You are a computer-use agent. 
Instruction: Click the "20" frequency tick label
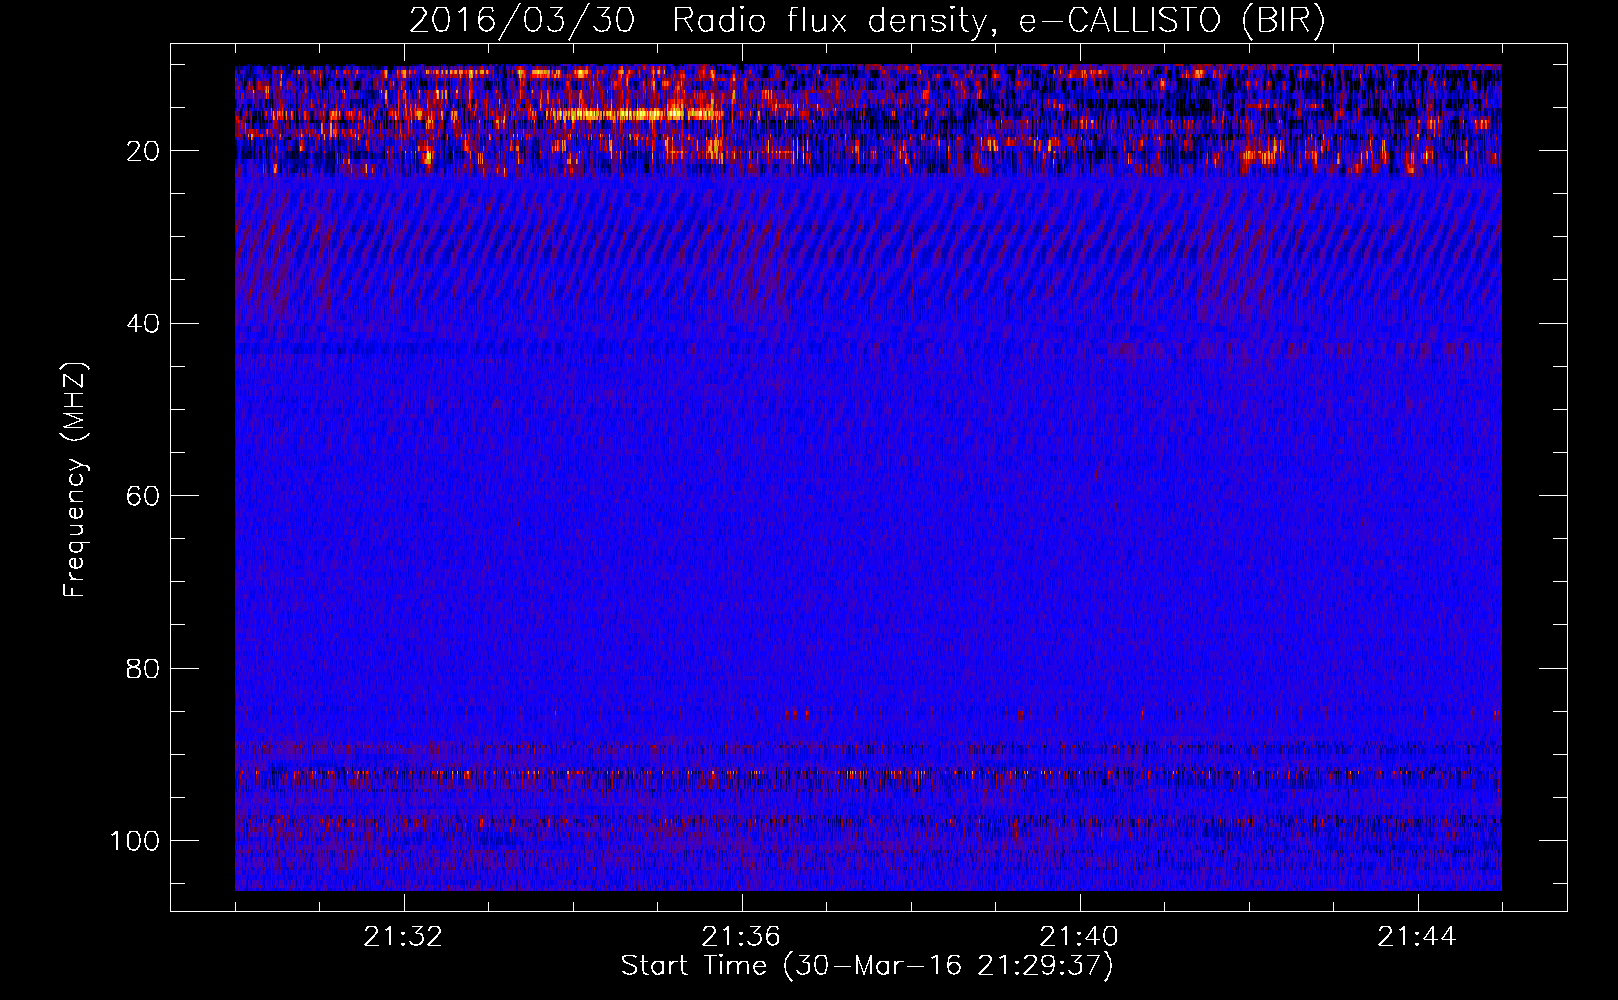point(143,151)
